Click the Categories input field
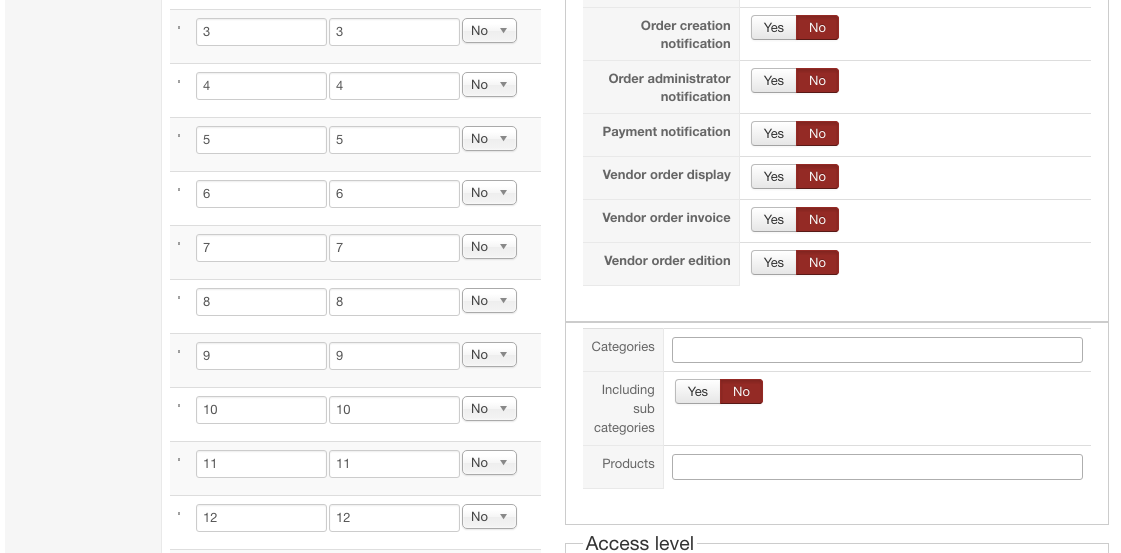This screenshot has width=1121, height=553. pyautogui.click(x=877, y=350)
